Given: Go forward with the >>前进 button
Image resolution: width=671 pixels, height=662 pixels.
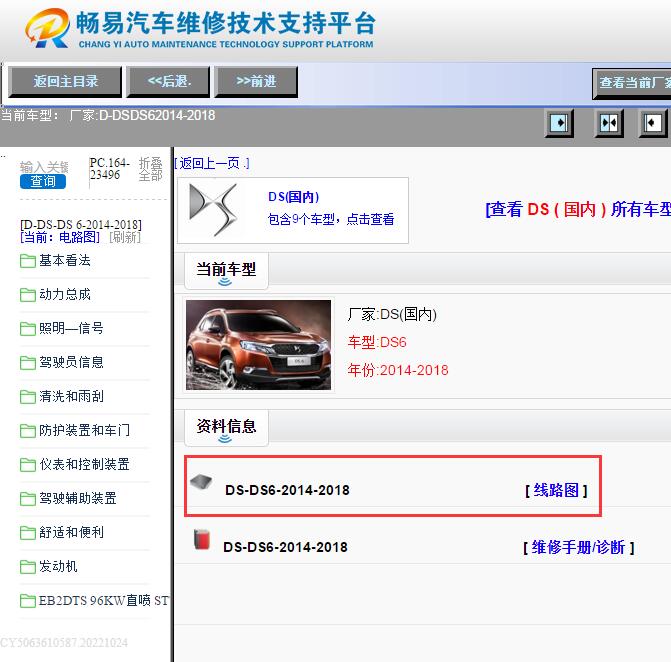Looking at the screenshot, I should tap(256, 81).
